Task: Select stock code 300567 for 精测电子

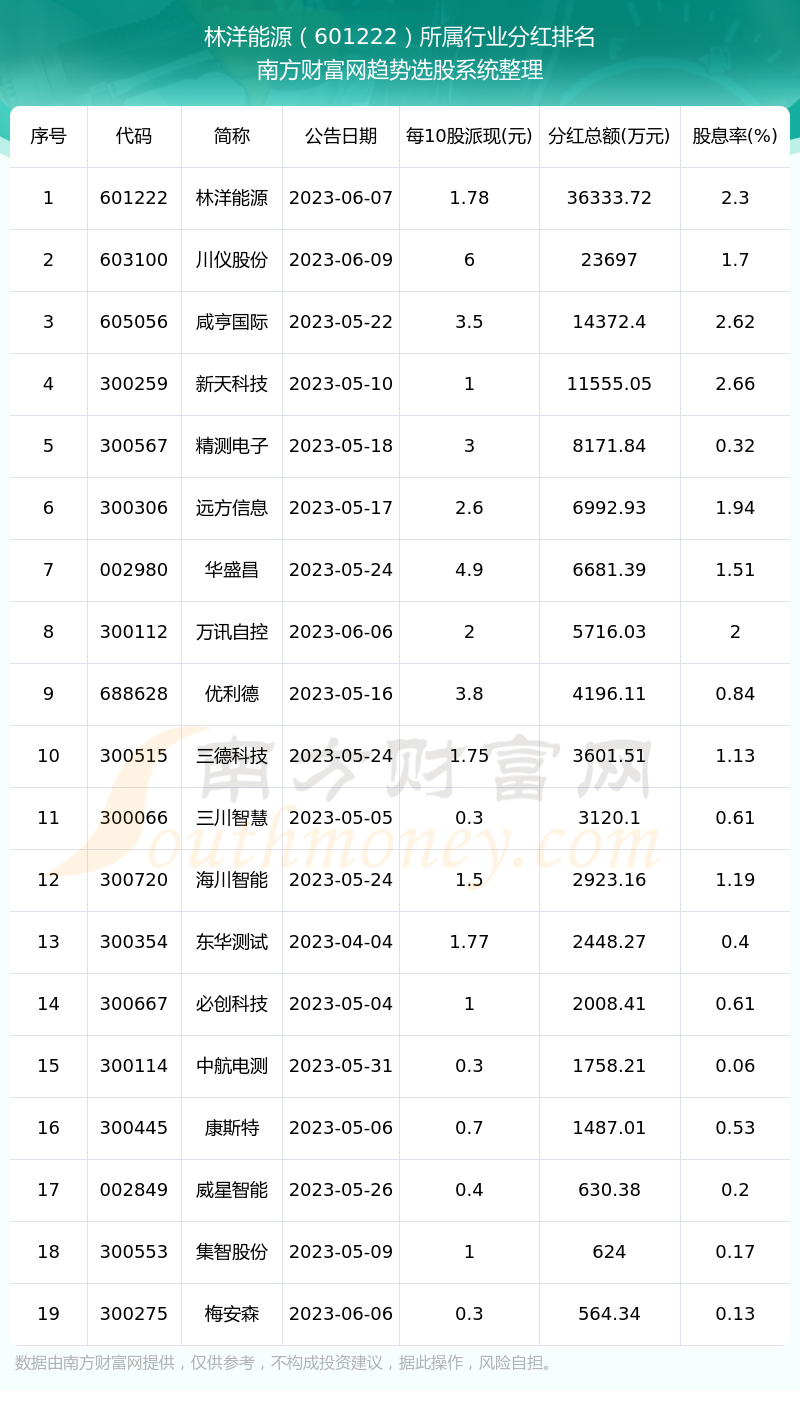Action: [x=134, y=446]
